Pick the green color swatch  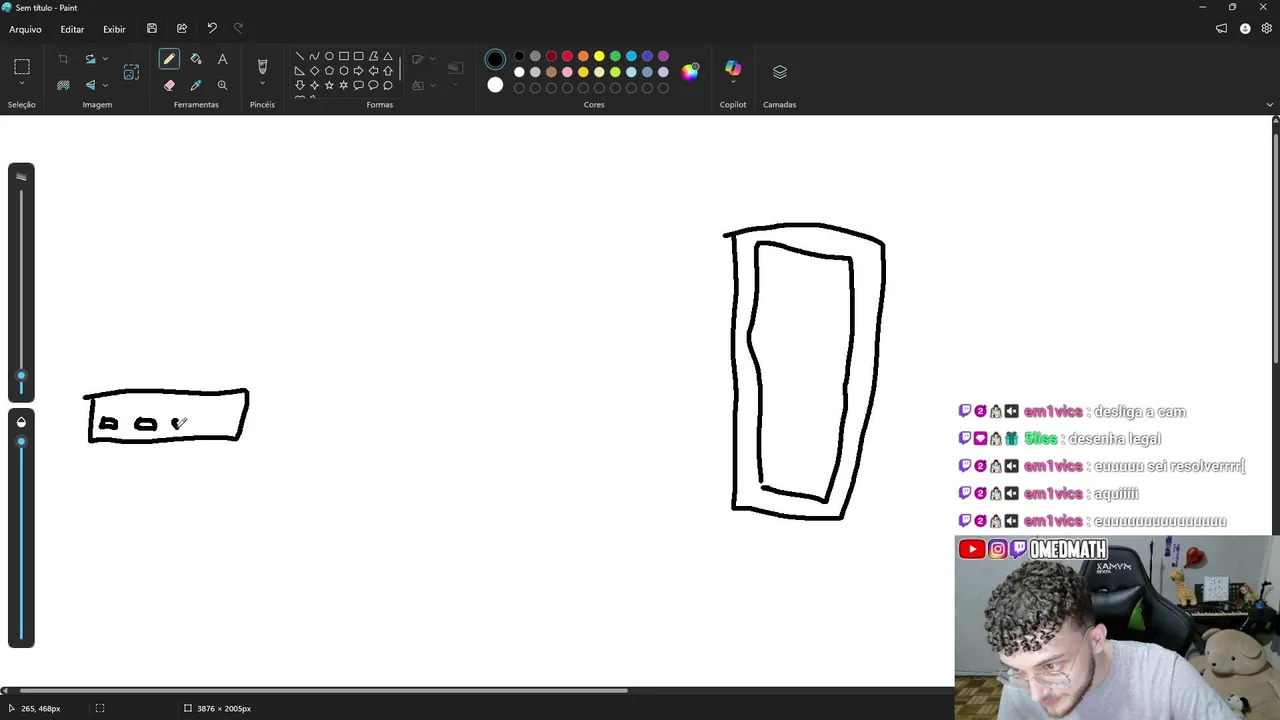(615, 56)
